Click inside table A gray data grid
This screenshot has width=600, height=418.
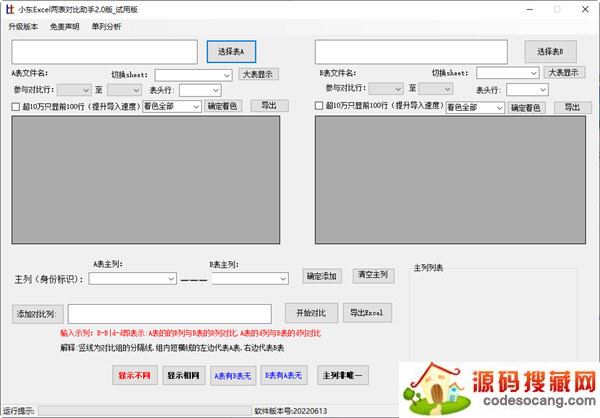pos(146,180)
